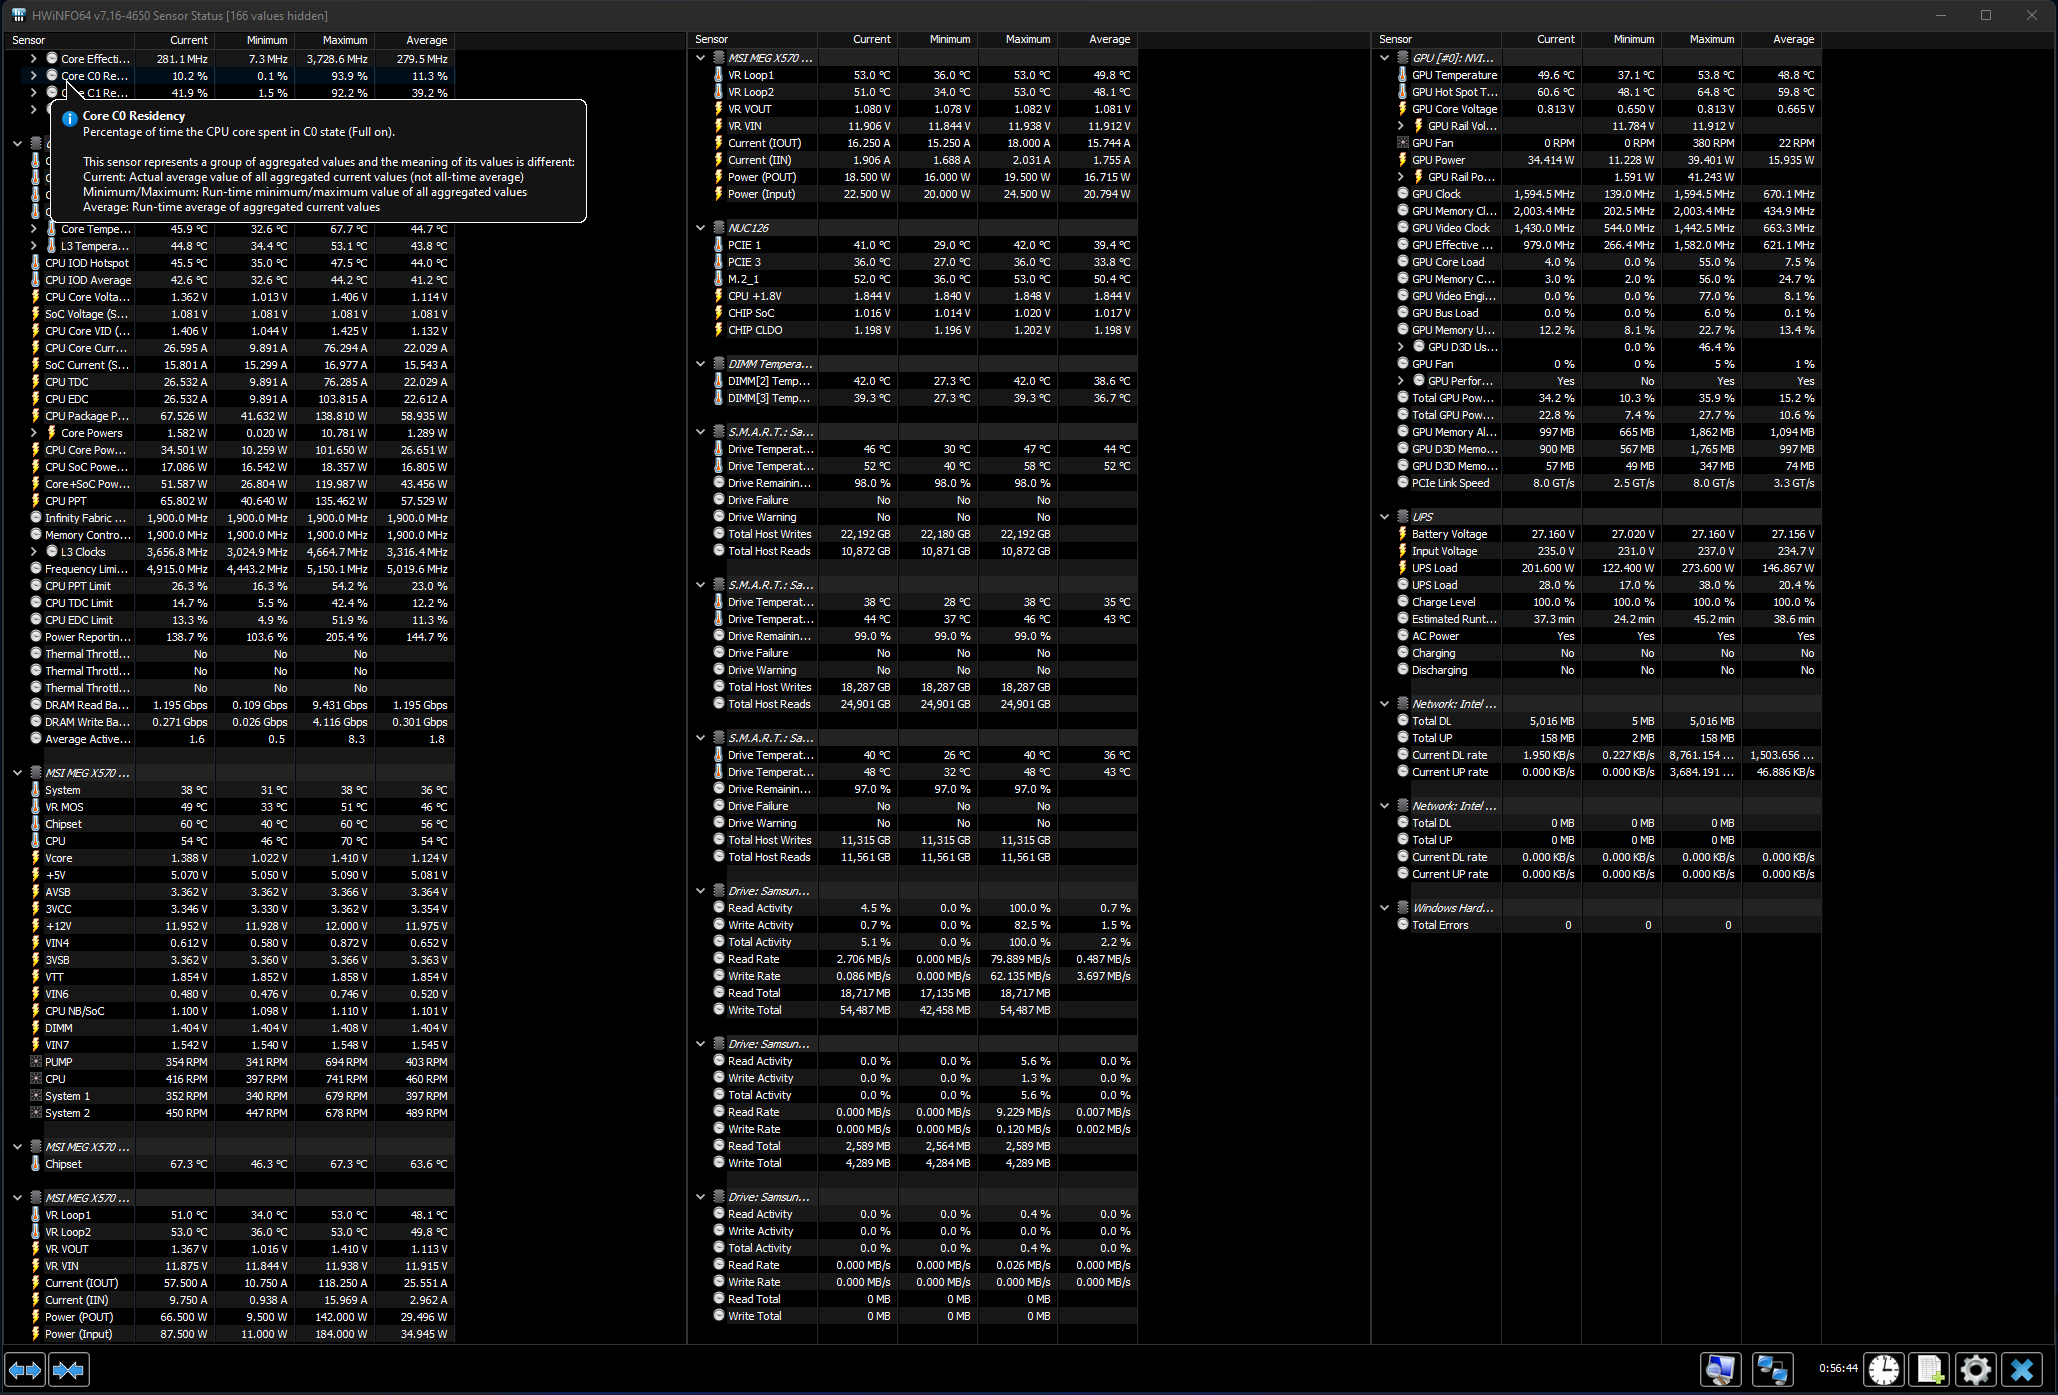Open the system summary monitor-magnifier icon
This screenshot has width=2058, height=1395.
(x=1720, y=1369)
